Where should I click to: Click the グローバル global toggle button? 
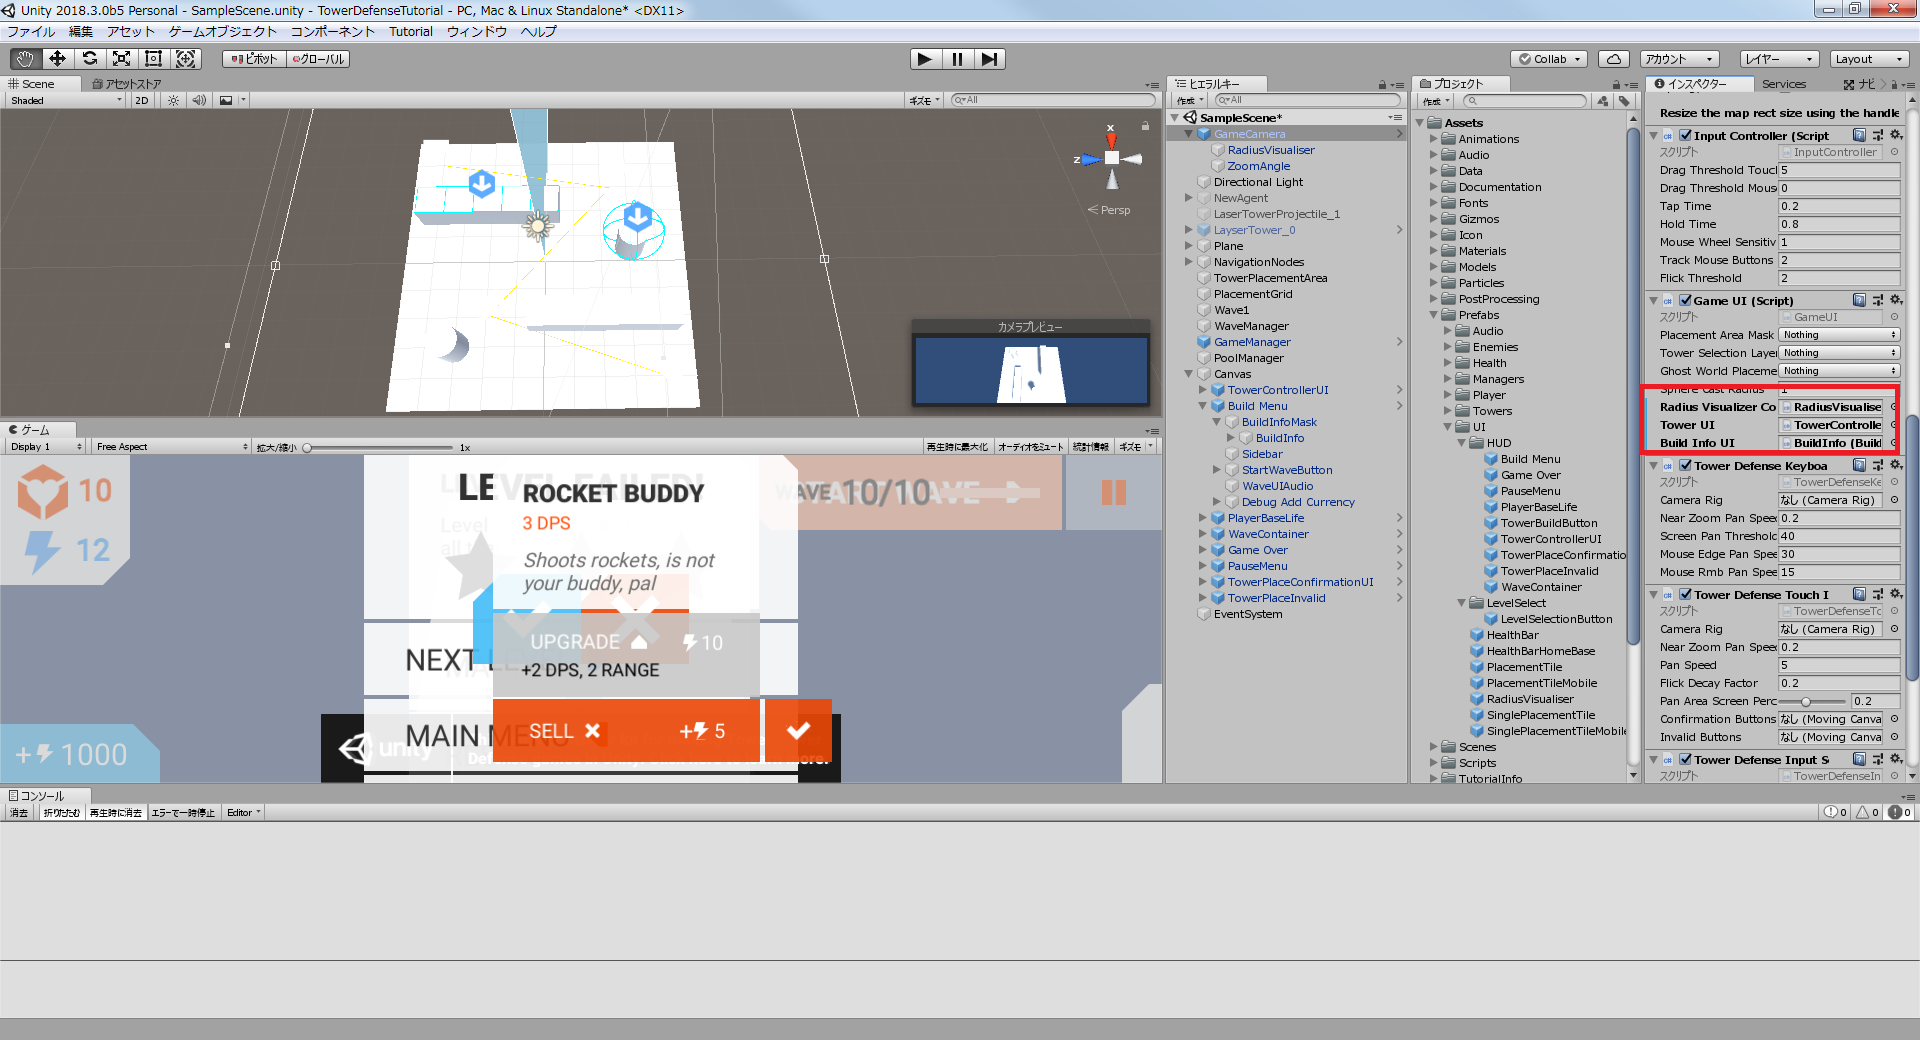[x=318, y=59]
